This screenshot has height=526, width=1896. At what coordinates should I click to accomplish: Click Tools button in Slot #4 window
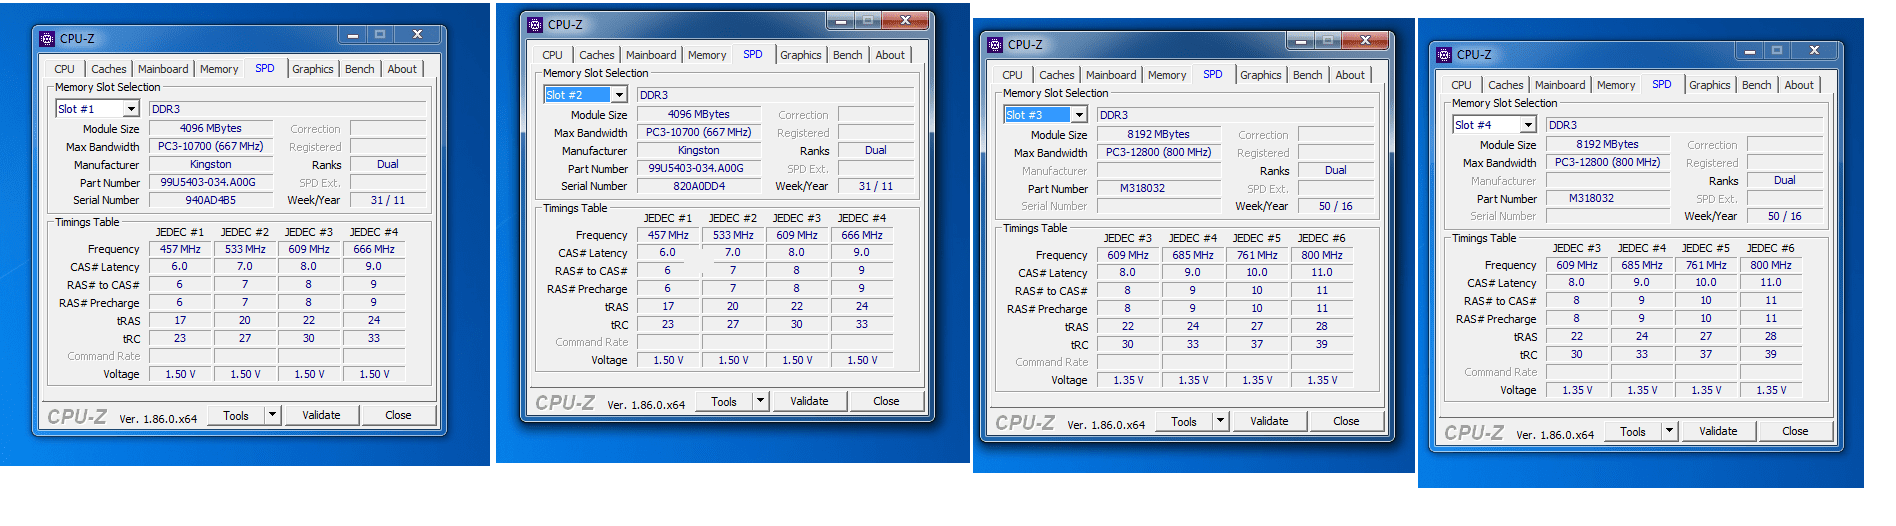click(x=1633, y=431)
